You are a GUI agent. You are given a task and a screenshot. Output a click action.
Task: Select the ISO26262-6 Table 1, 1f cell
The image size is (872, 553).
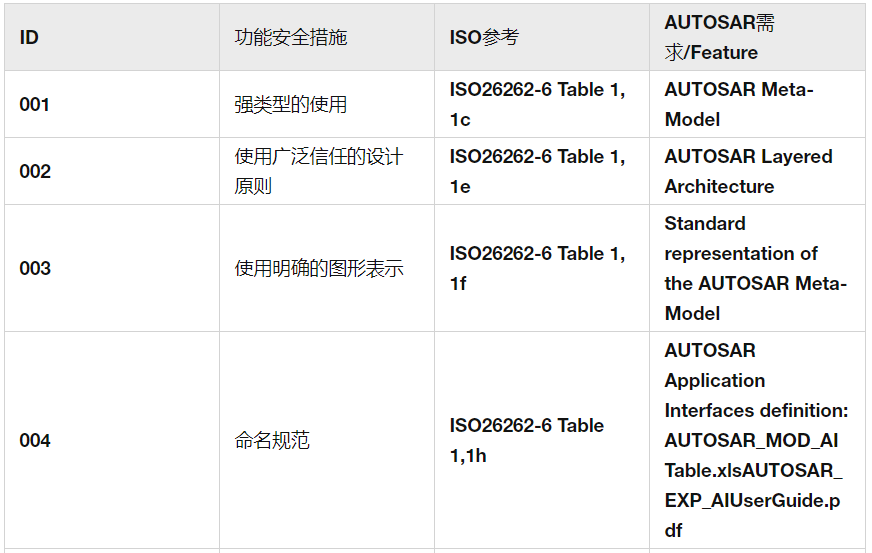tap(537, 268)
